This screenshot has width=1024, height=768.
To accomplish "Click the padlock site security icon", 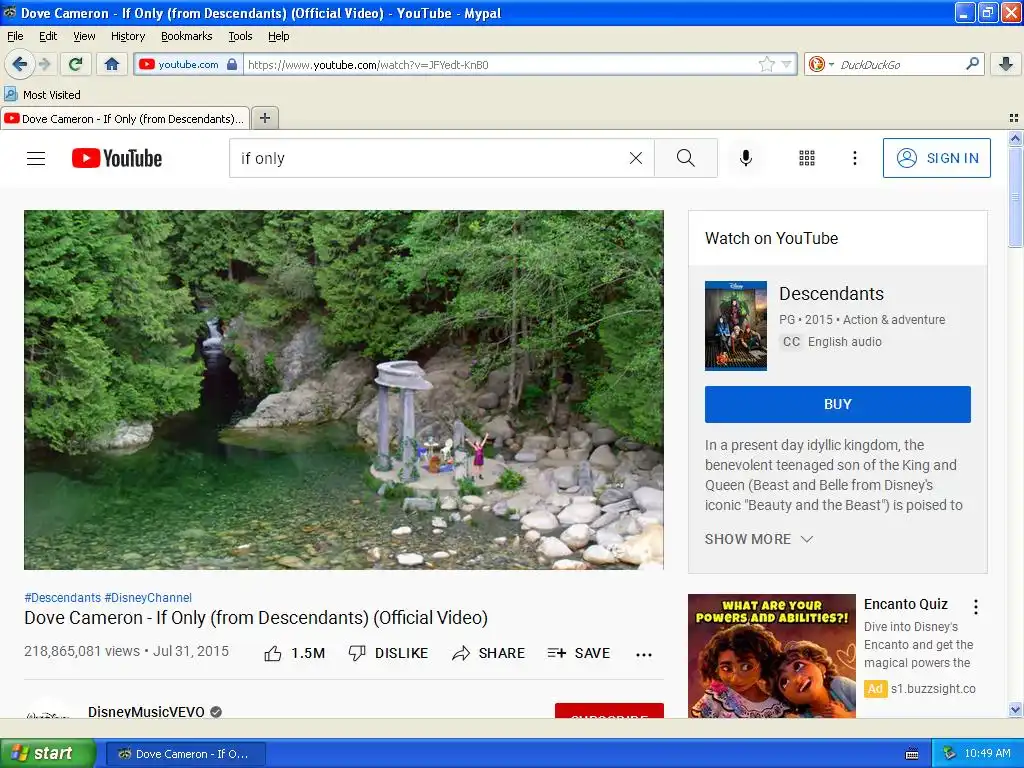I will pos(232,64).
